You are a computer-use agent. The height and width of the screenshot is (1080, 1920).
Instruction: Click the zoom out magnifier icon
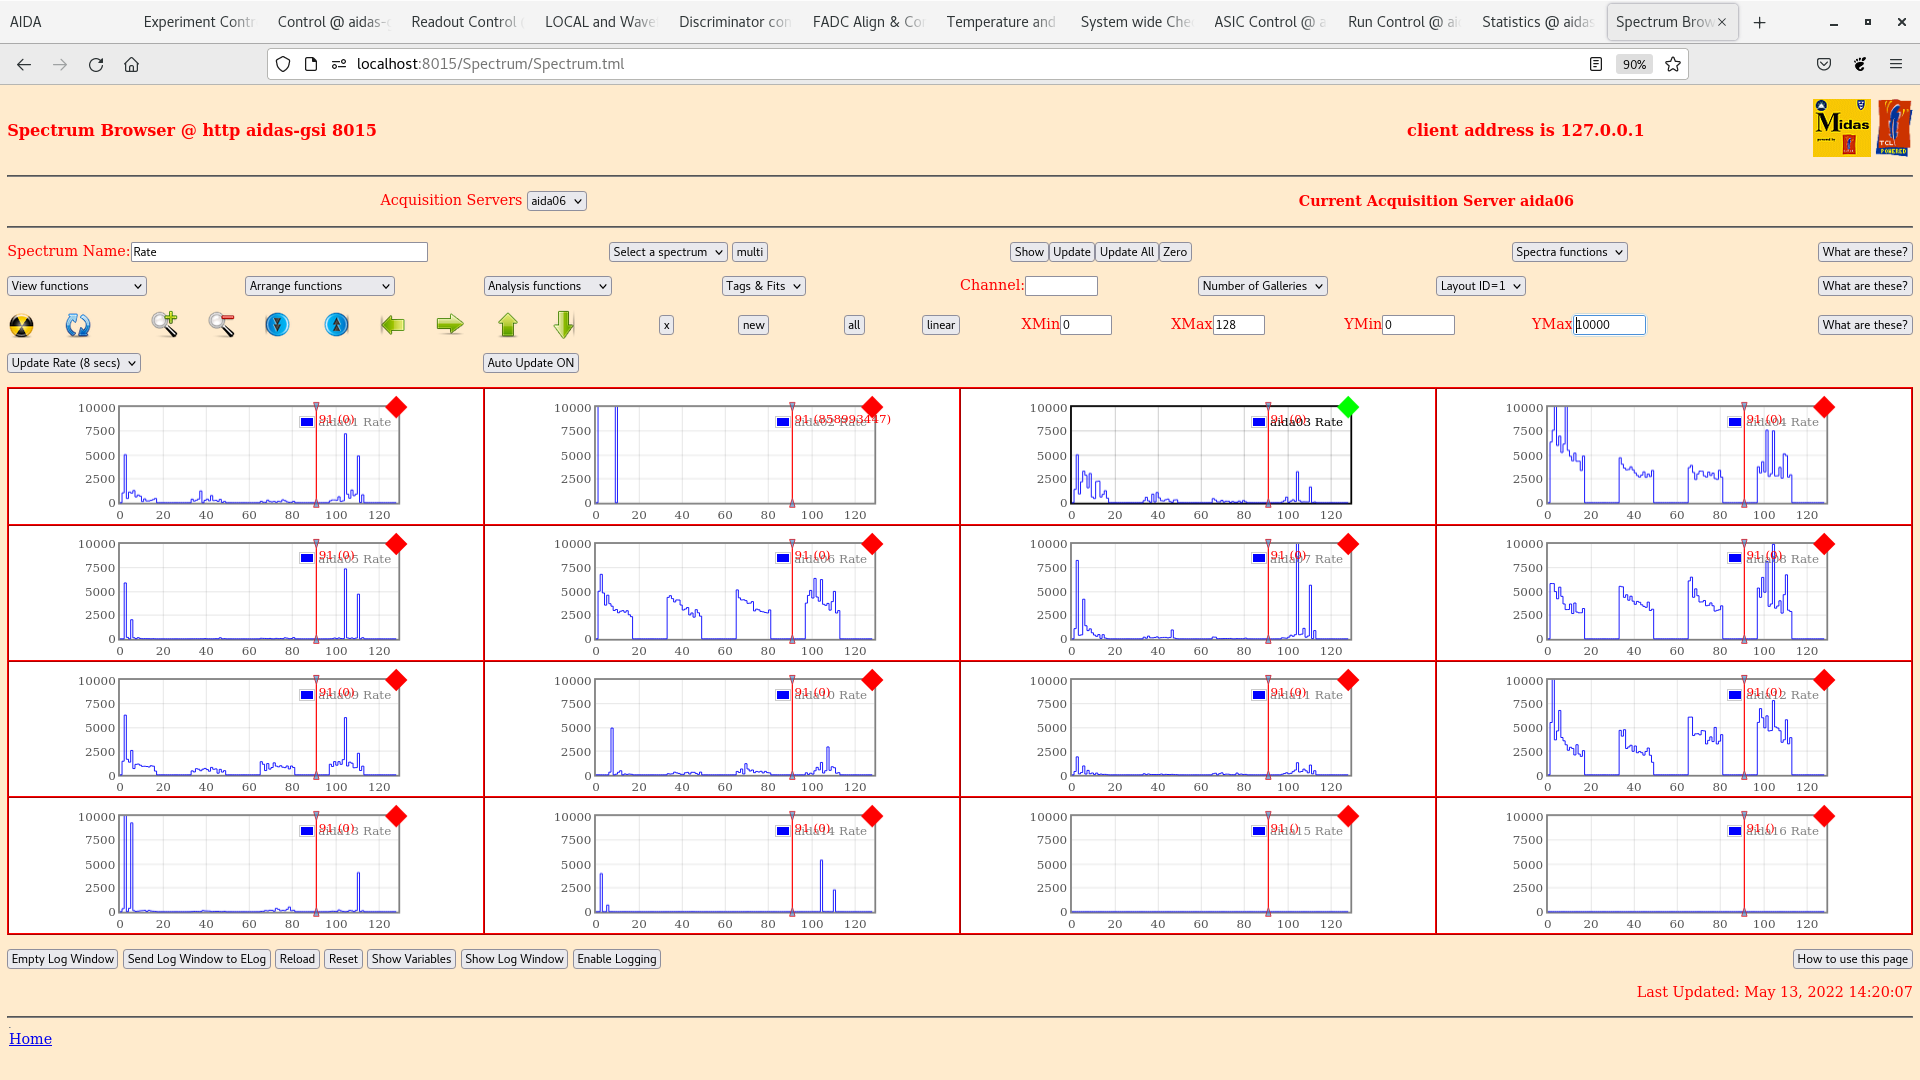click(x=221, y=324)
